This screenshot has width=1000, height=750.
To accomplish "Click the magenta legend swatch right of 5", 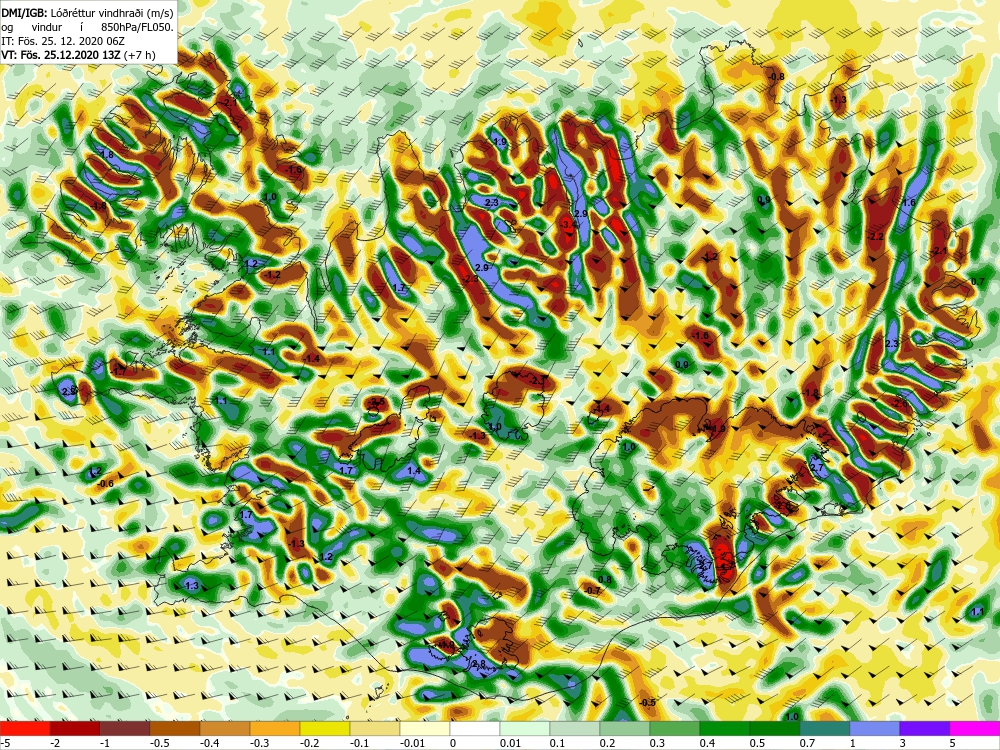I will pos(975,728).
